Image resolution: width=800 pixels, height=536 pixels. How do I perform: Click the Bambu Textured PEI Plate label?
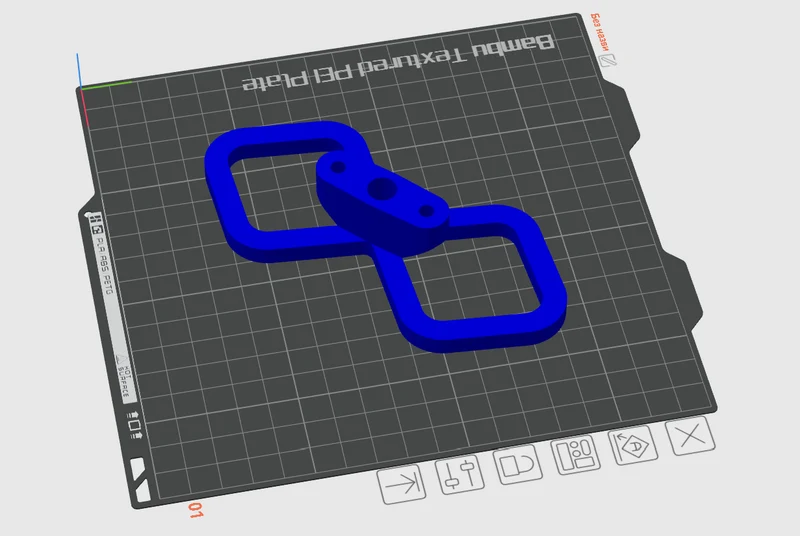pyautogui.click(x=398, y=64)
